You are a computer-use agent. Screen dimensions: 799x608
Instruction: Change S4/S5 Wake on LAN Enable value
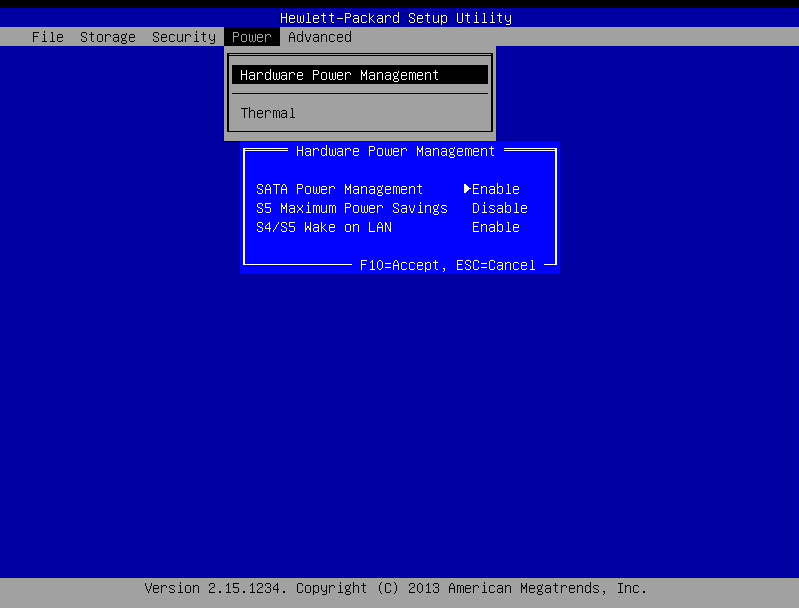[495, 227]
